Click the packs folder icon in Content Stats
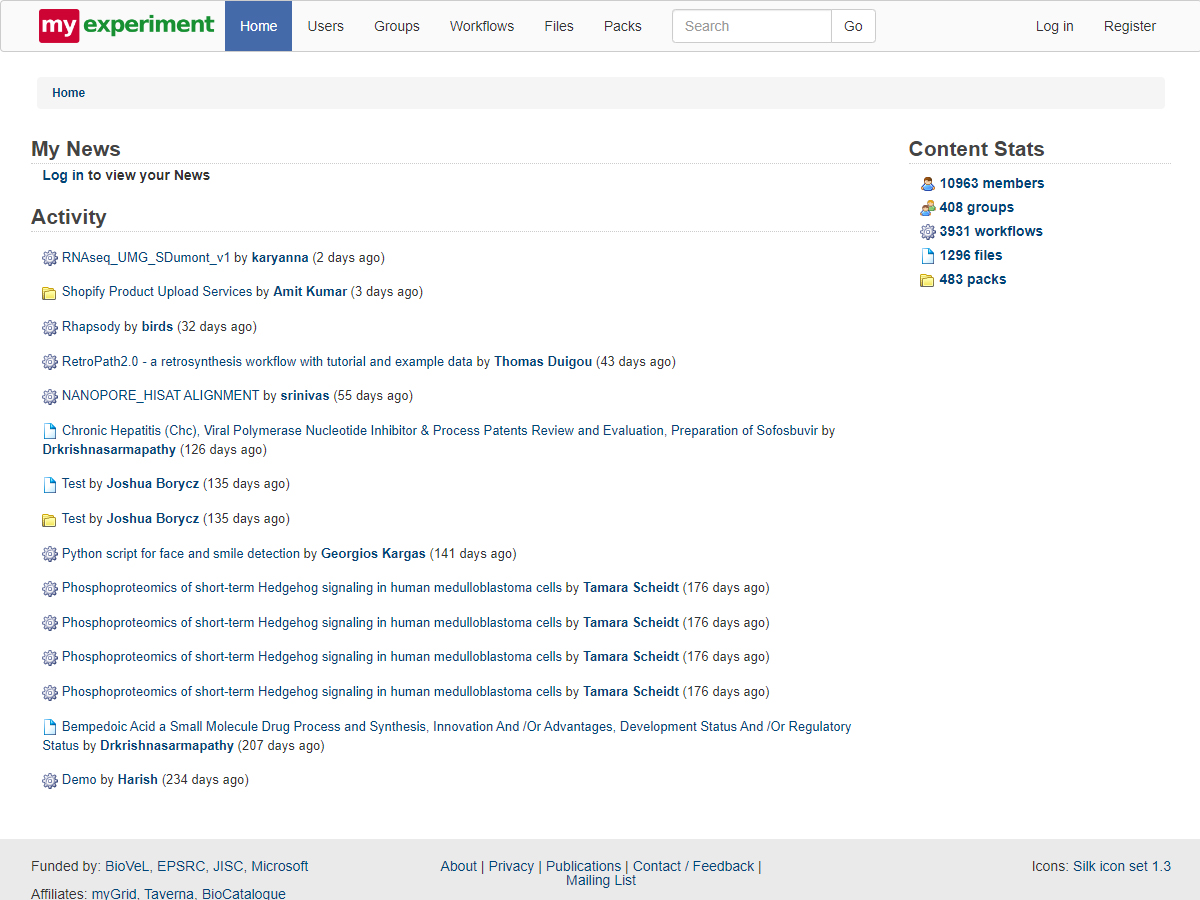Viewport: 1200px width, 900px height. 927,280
